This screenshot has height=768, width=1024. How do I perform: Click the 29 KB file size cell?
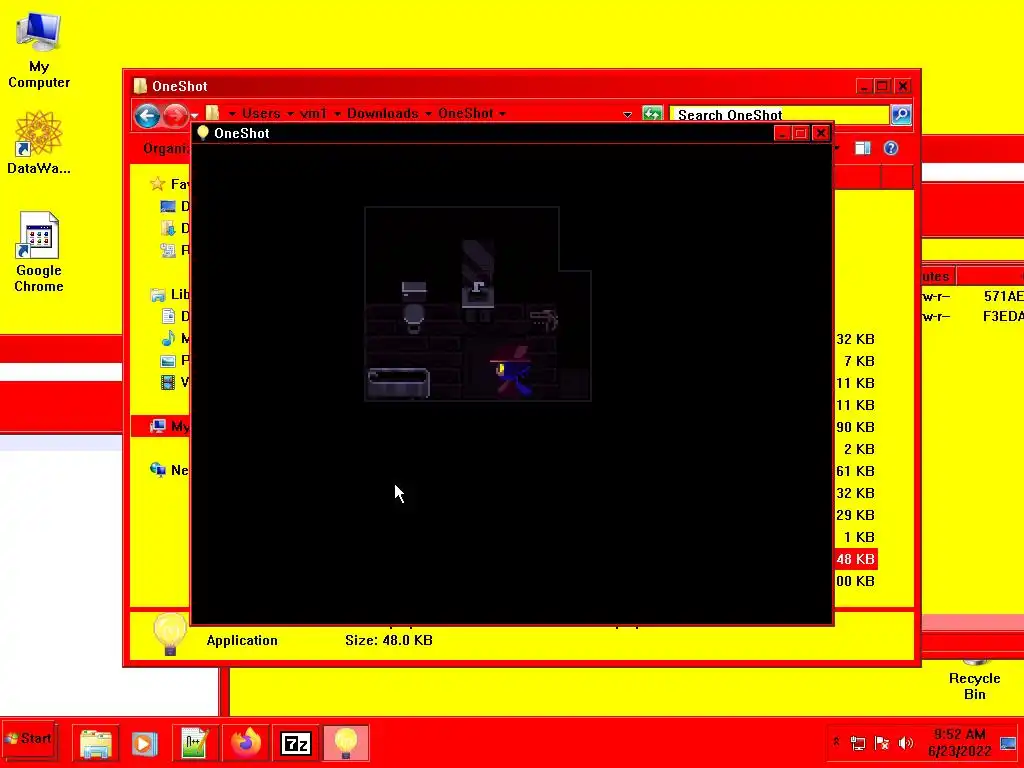click(856, 515)
